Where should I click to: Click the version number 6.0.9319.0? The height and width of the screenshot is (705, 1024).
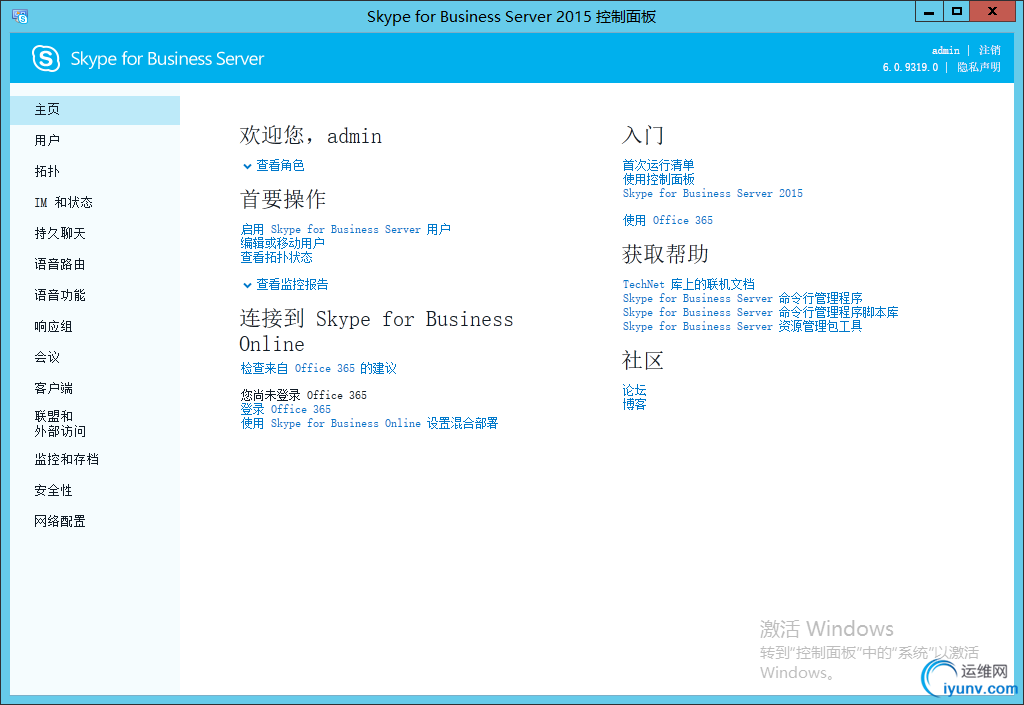(910, 67)
